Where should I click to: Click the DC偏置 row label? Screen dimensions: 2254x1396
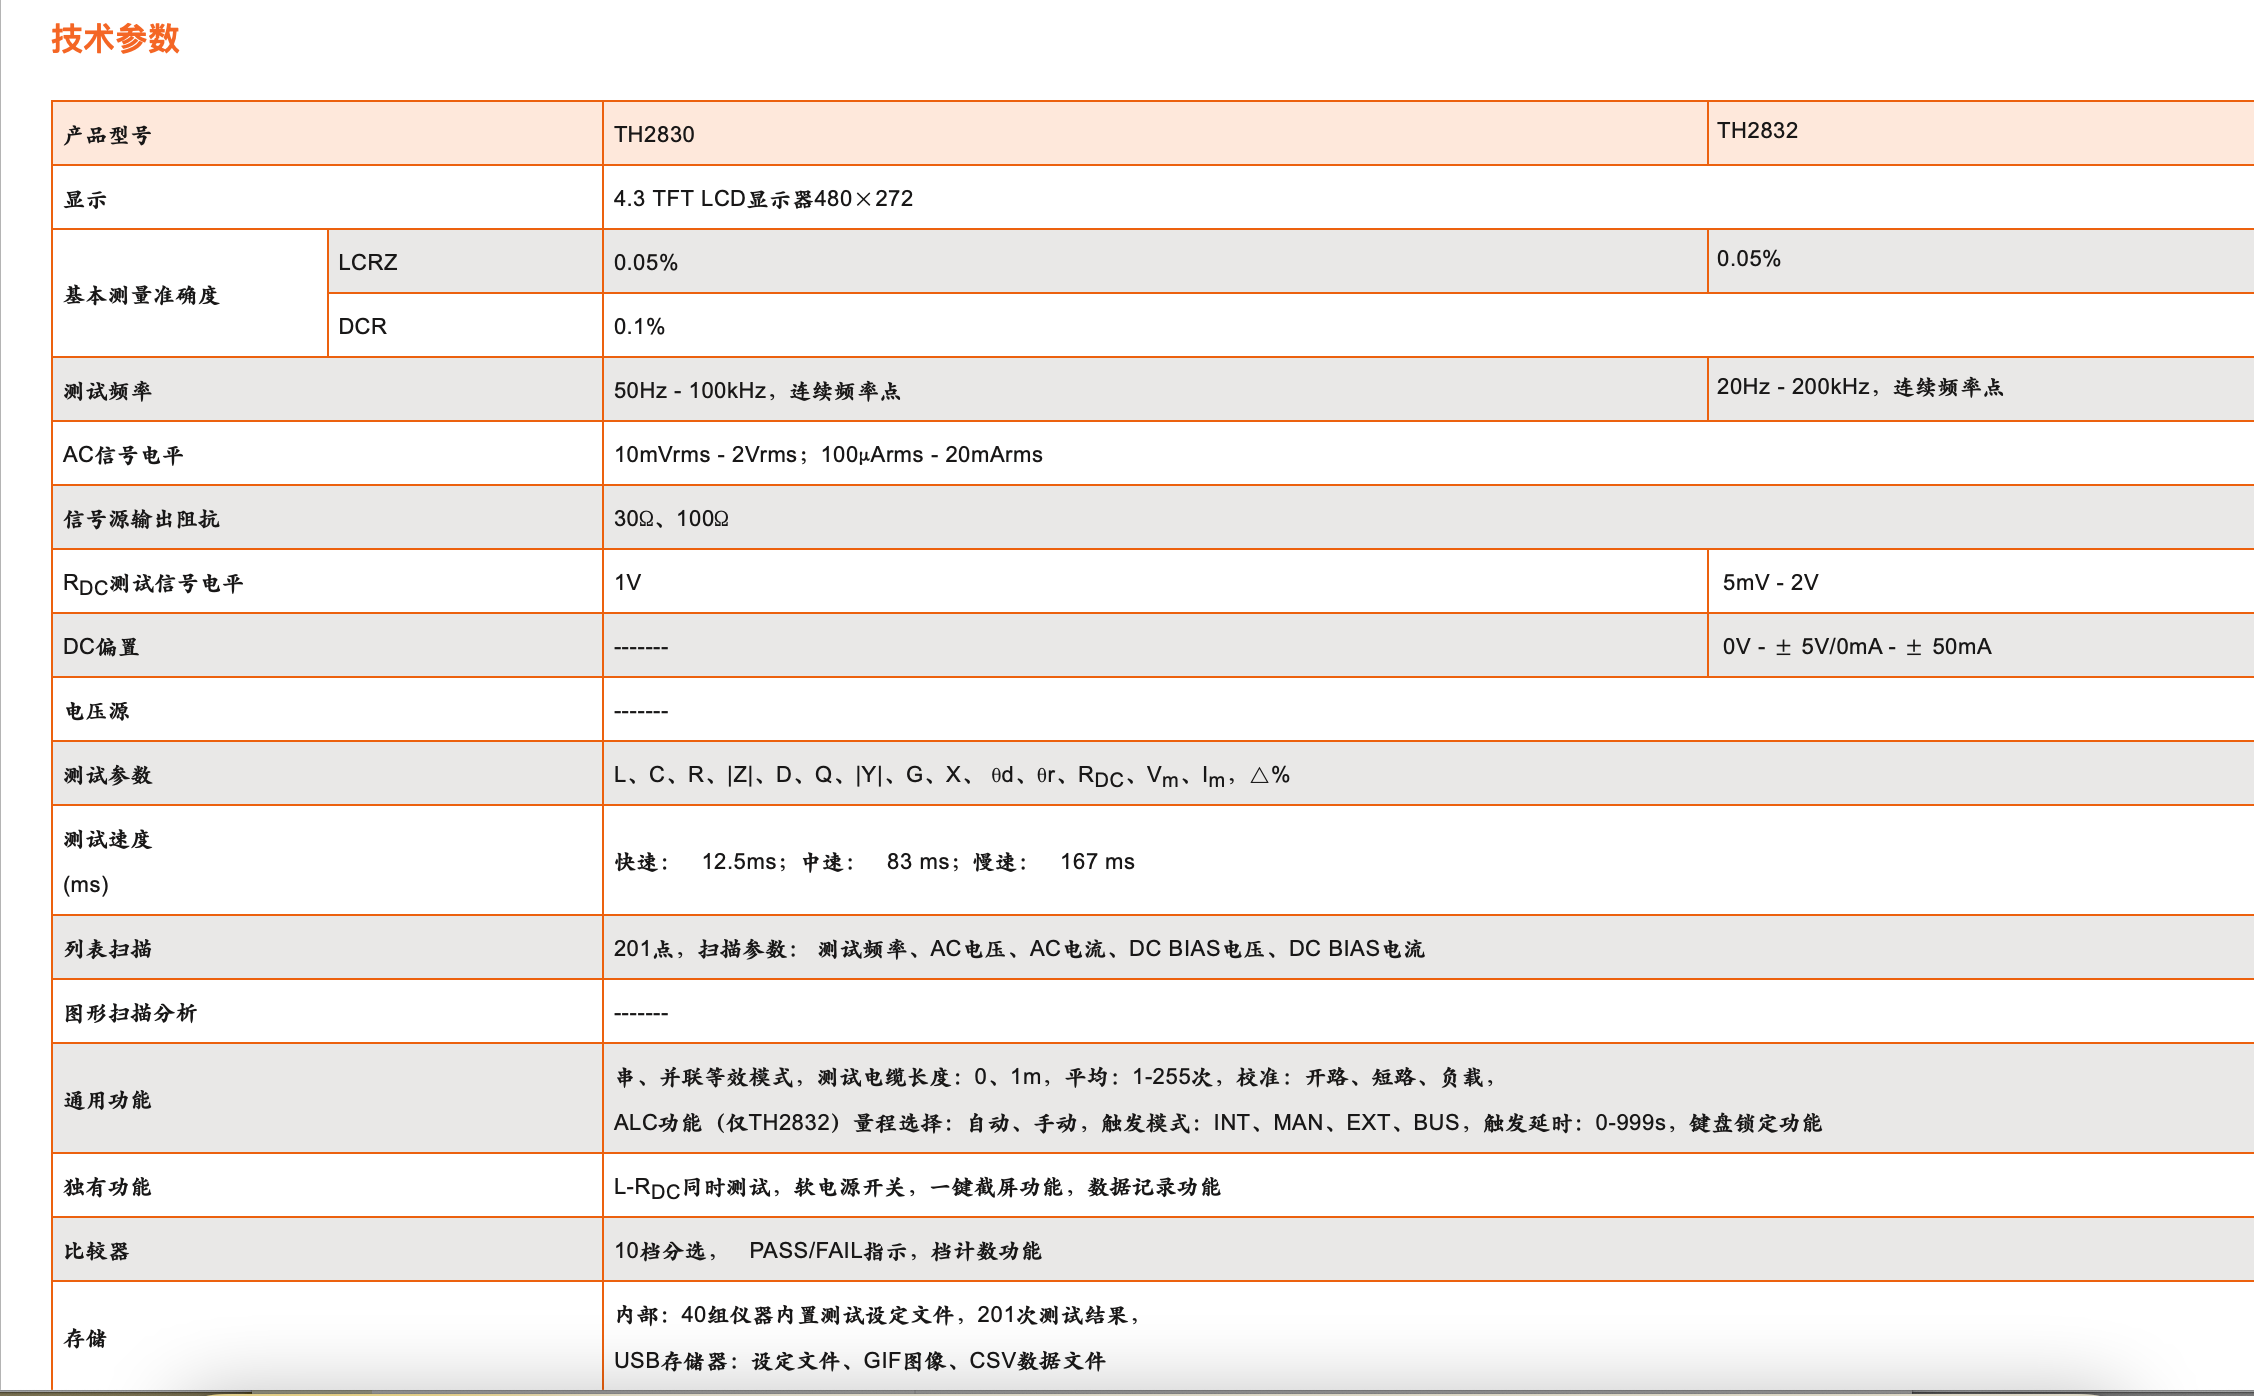pyautogui.click(x=101, y=647)
